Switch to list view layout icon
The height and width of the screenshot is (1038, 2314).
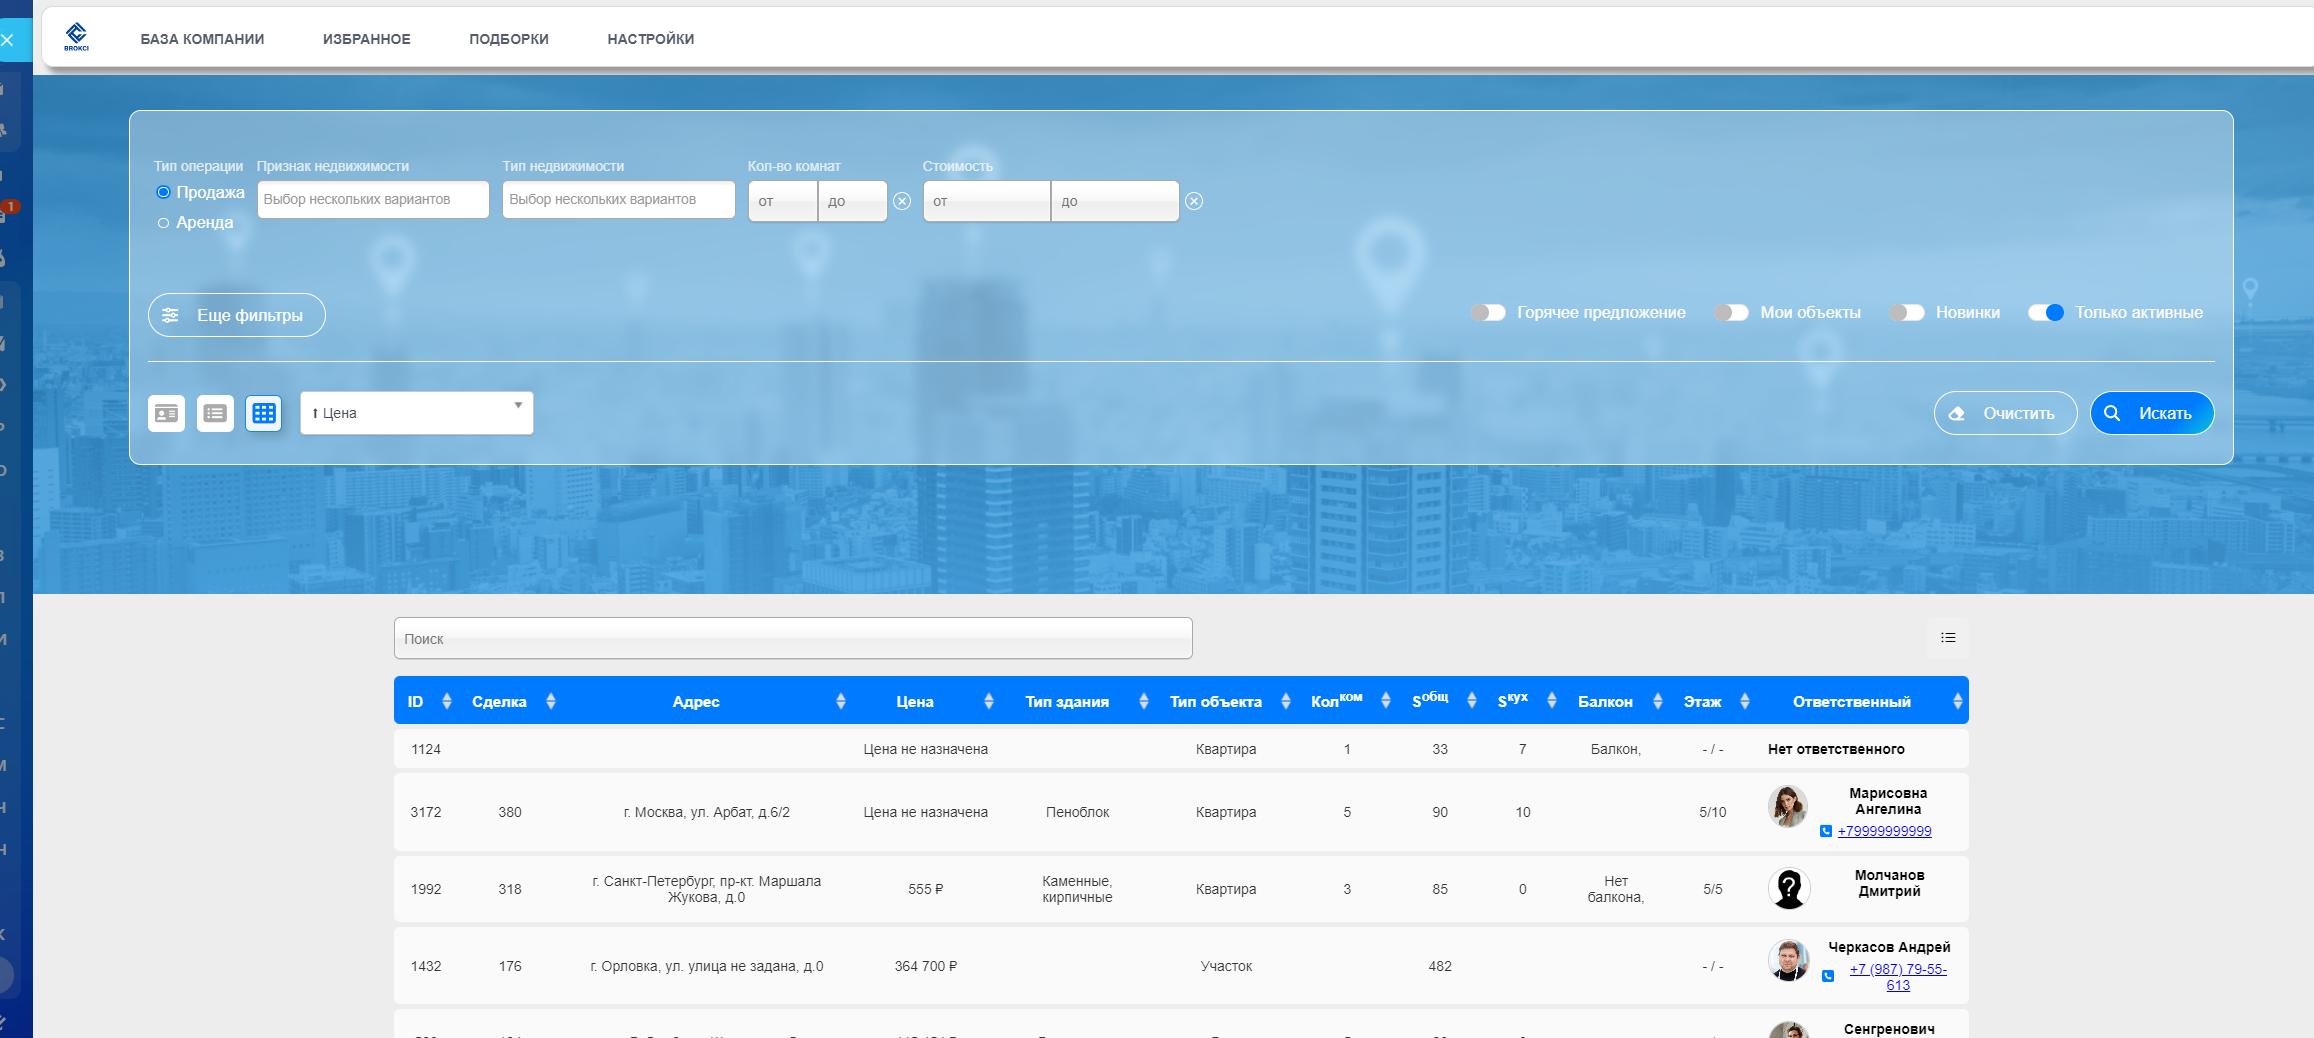pos(215,413)
